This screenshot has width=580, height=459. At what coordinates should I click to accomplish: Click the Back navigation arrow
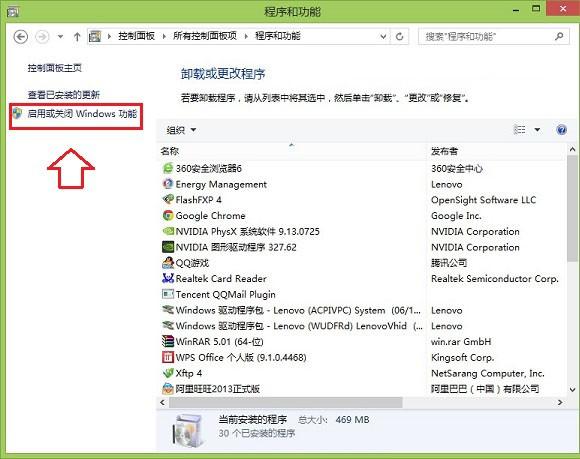pos(21,37)
